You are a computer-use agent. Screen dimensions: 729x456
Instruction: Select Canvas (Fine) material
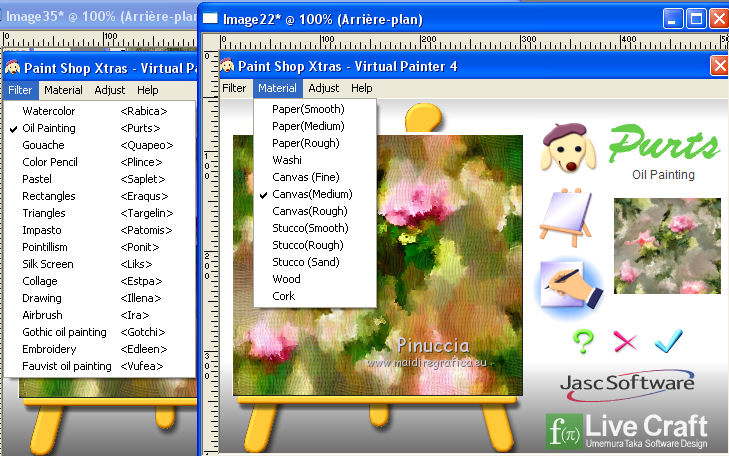pos(315,177)
